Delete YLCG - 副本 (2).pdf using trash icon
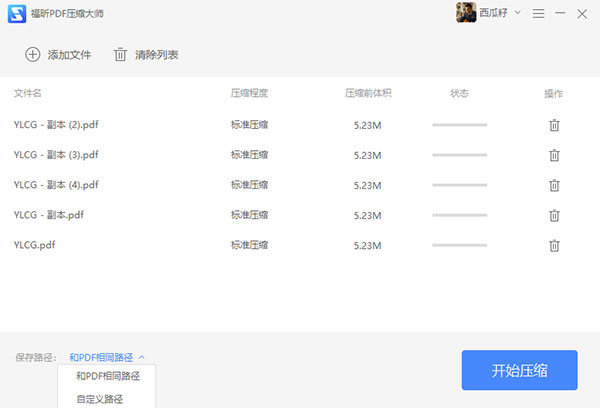Image resolution: width=600 pixels, height=408 pixels. point(554,125)
